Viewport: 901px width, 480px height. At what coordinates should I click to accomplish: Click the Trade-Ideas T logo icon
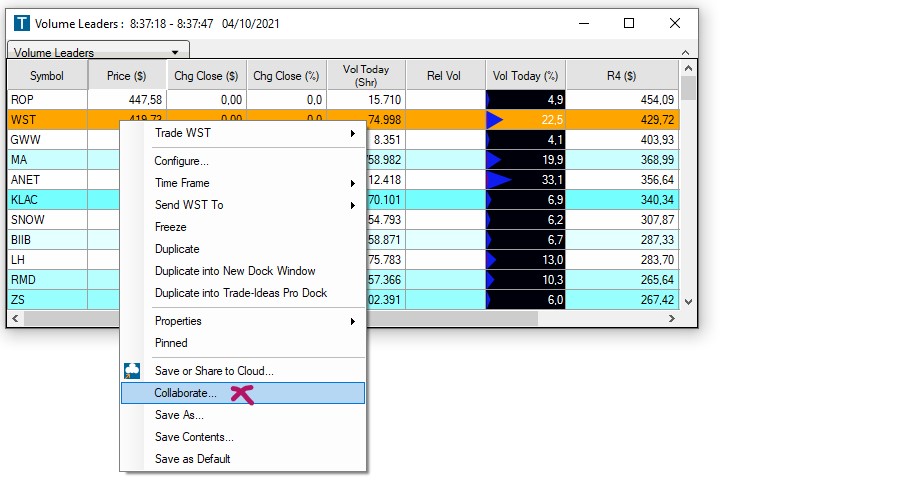click(x=22, y=23)
